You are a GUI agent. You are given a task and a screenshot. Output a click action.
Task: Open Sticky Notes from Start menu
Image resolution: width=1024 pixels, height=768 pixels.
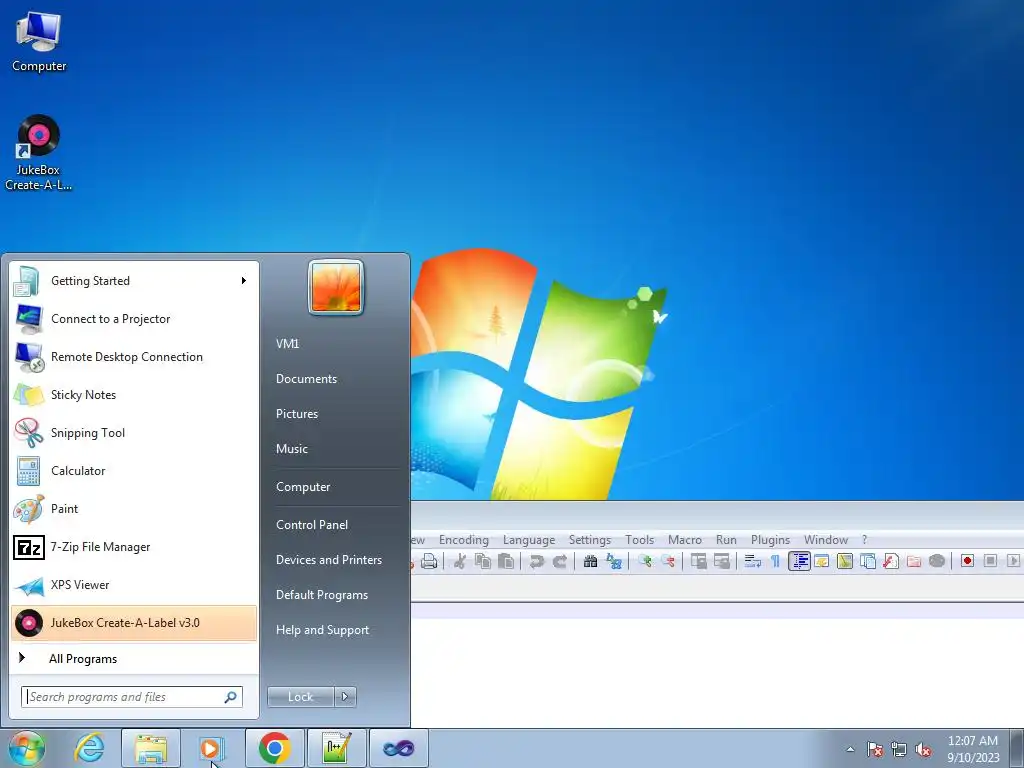click(134, 394)
